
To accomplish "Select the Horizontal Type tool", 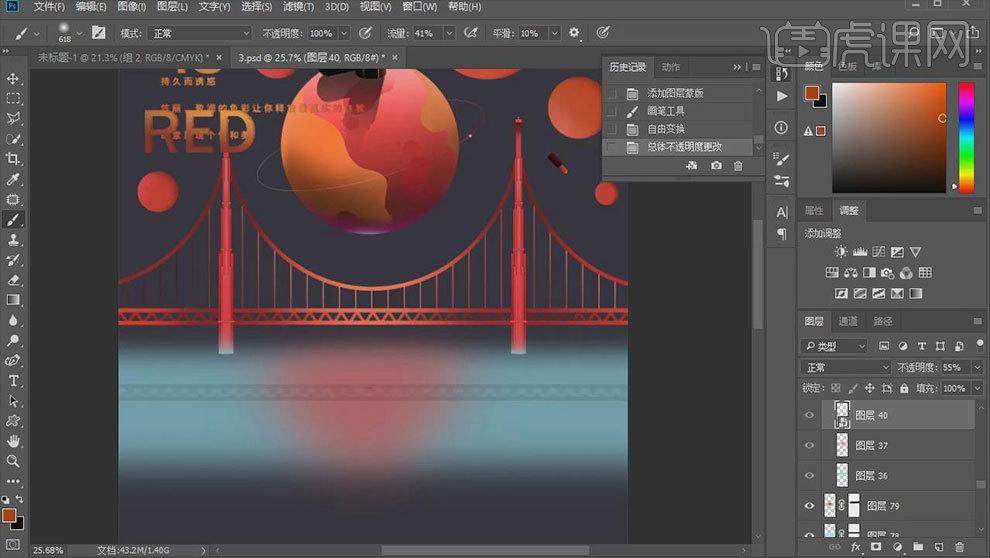I will tap(13, 381).
